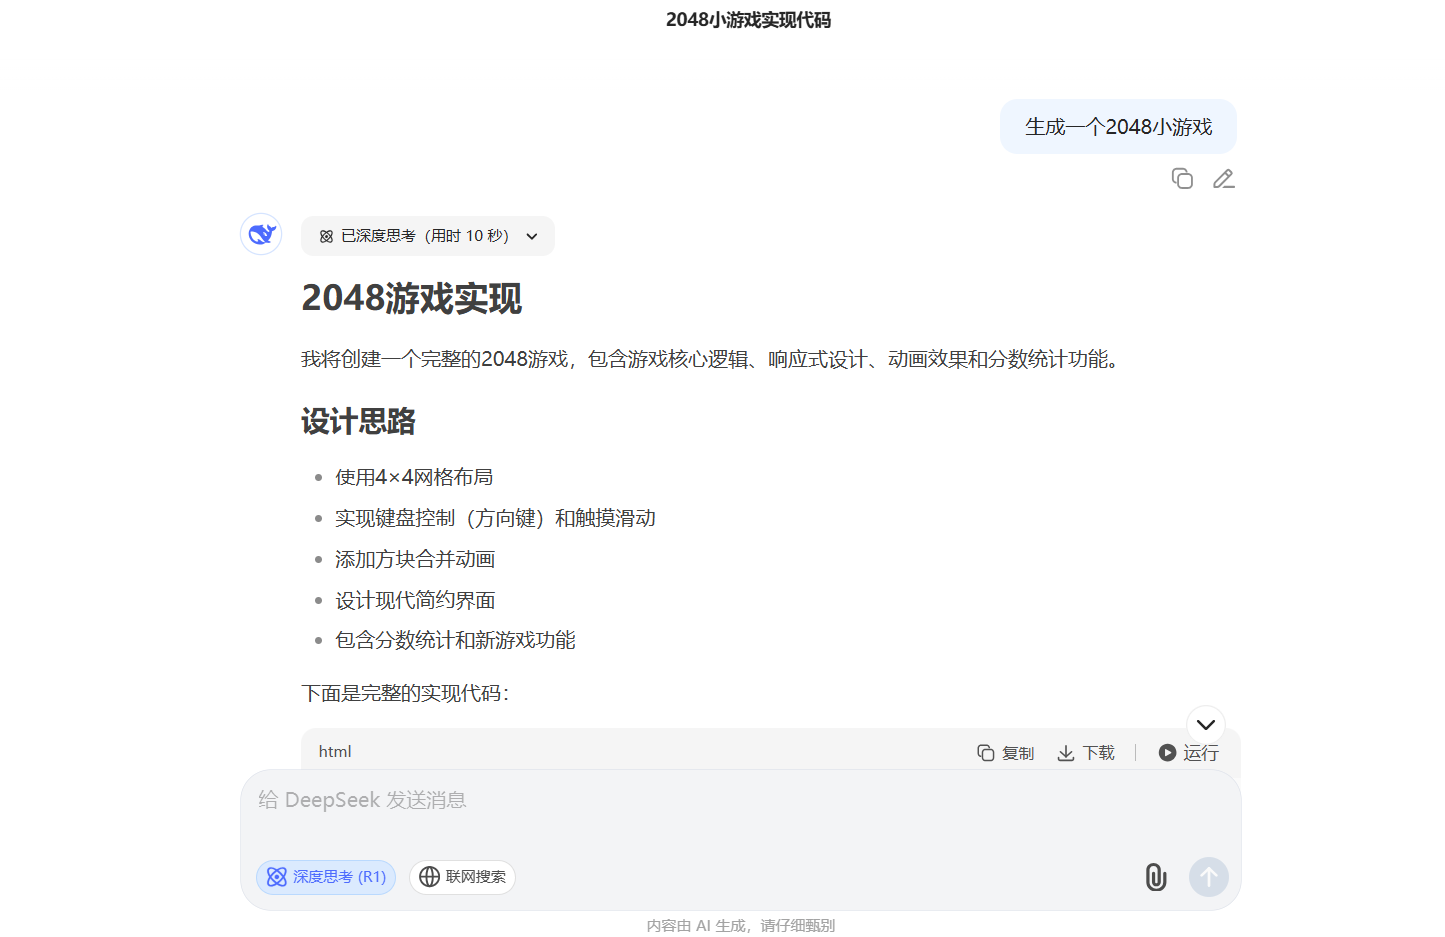Click the 2048小游戏实现代码 conversation title
1445x937 pixels.
tap(748, 20)
